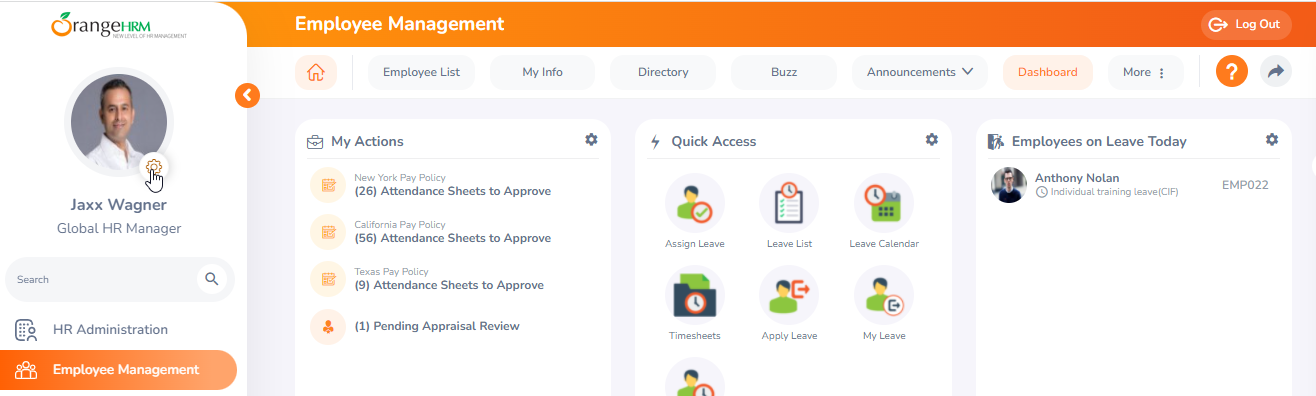Switch to the Directory tab

[x=663, y=72]
